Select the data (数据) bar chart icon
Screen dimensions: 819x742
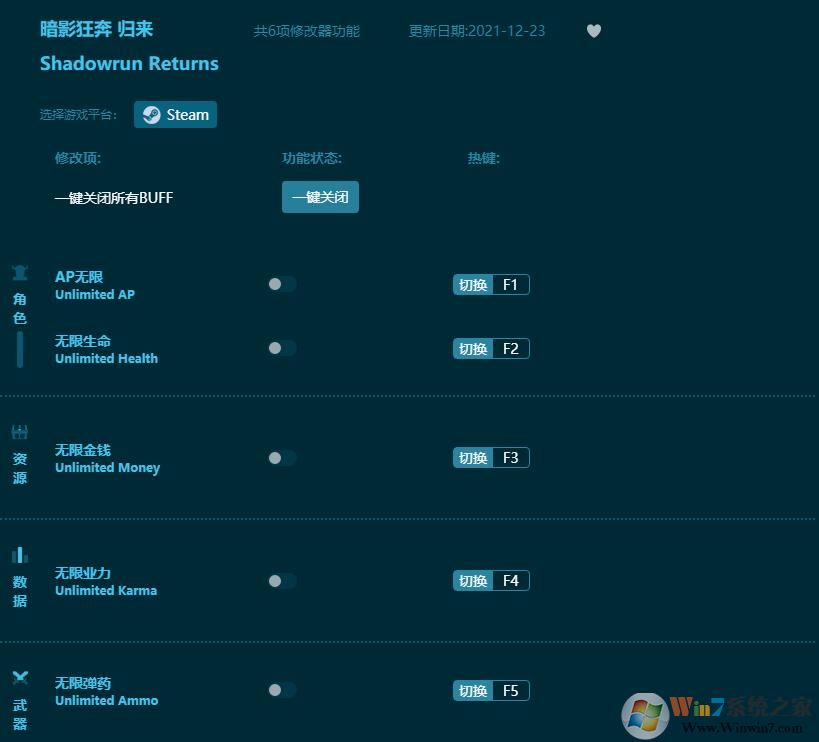point(19,555)
